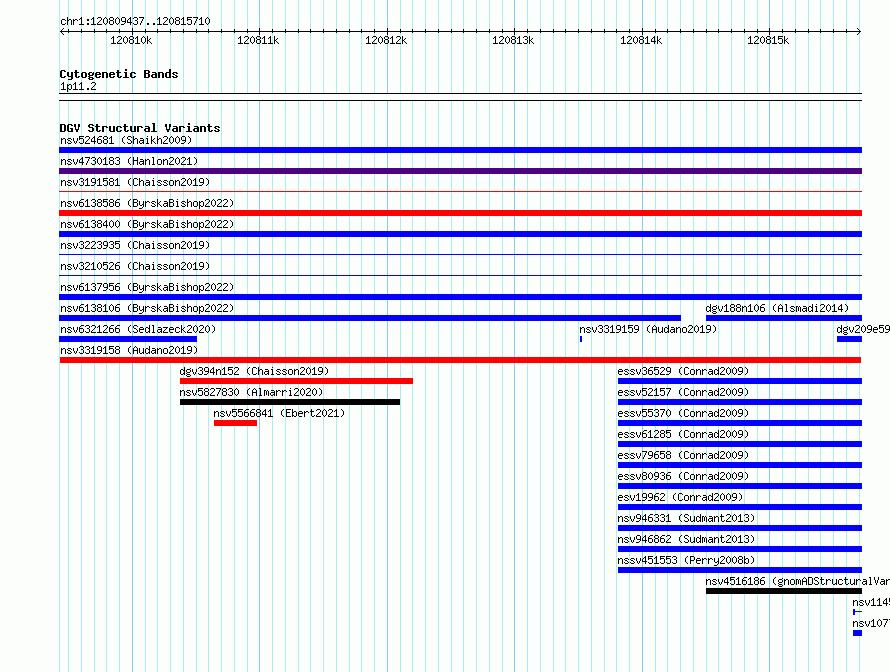
Task: Click the chr1:120809437..120815710 coordinate label
Action: tap(135, 21)
